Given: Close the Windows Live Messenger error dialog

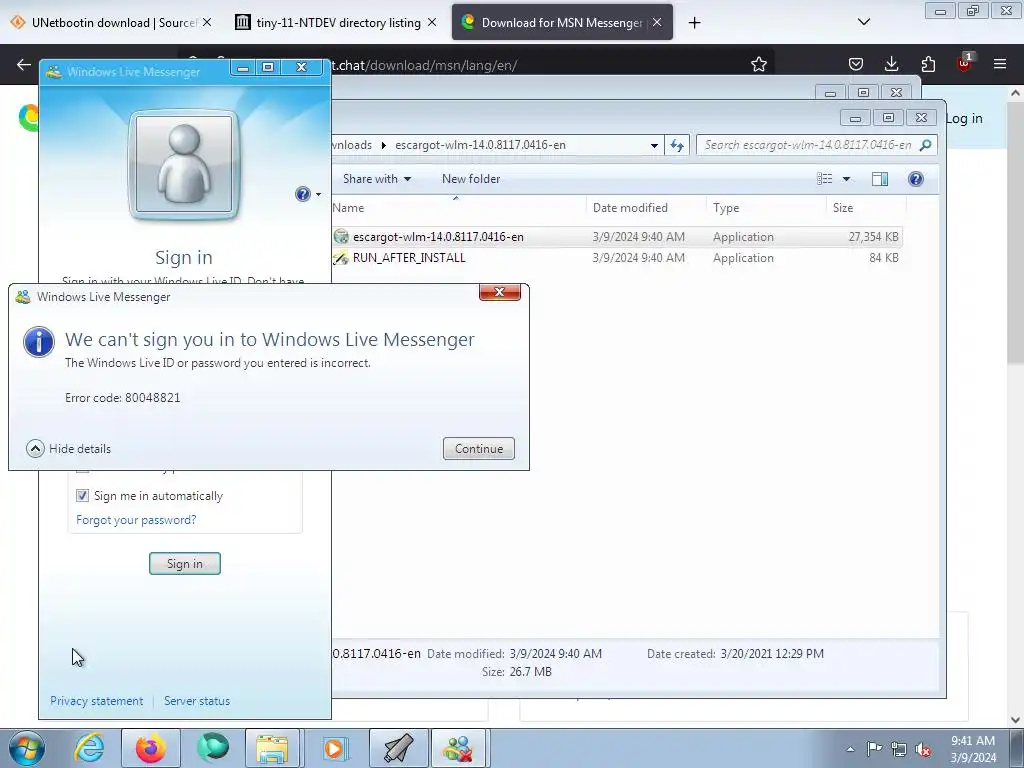Looking at the screenshot, I should (x=500, y=292).
